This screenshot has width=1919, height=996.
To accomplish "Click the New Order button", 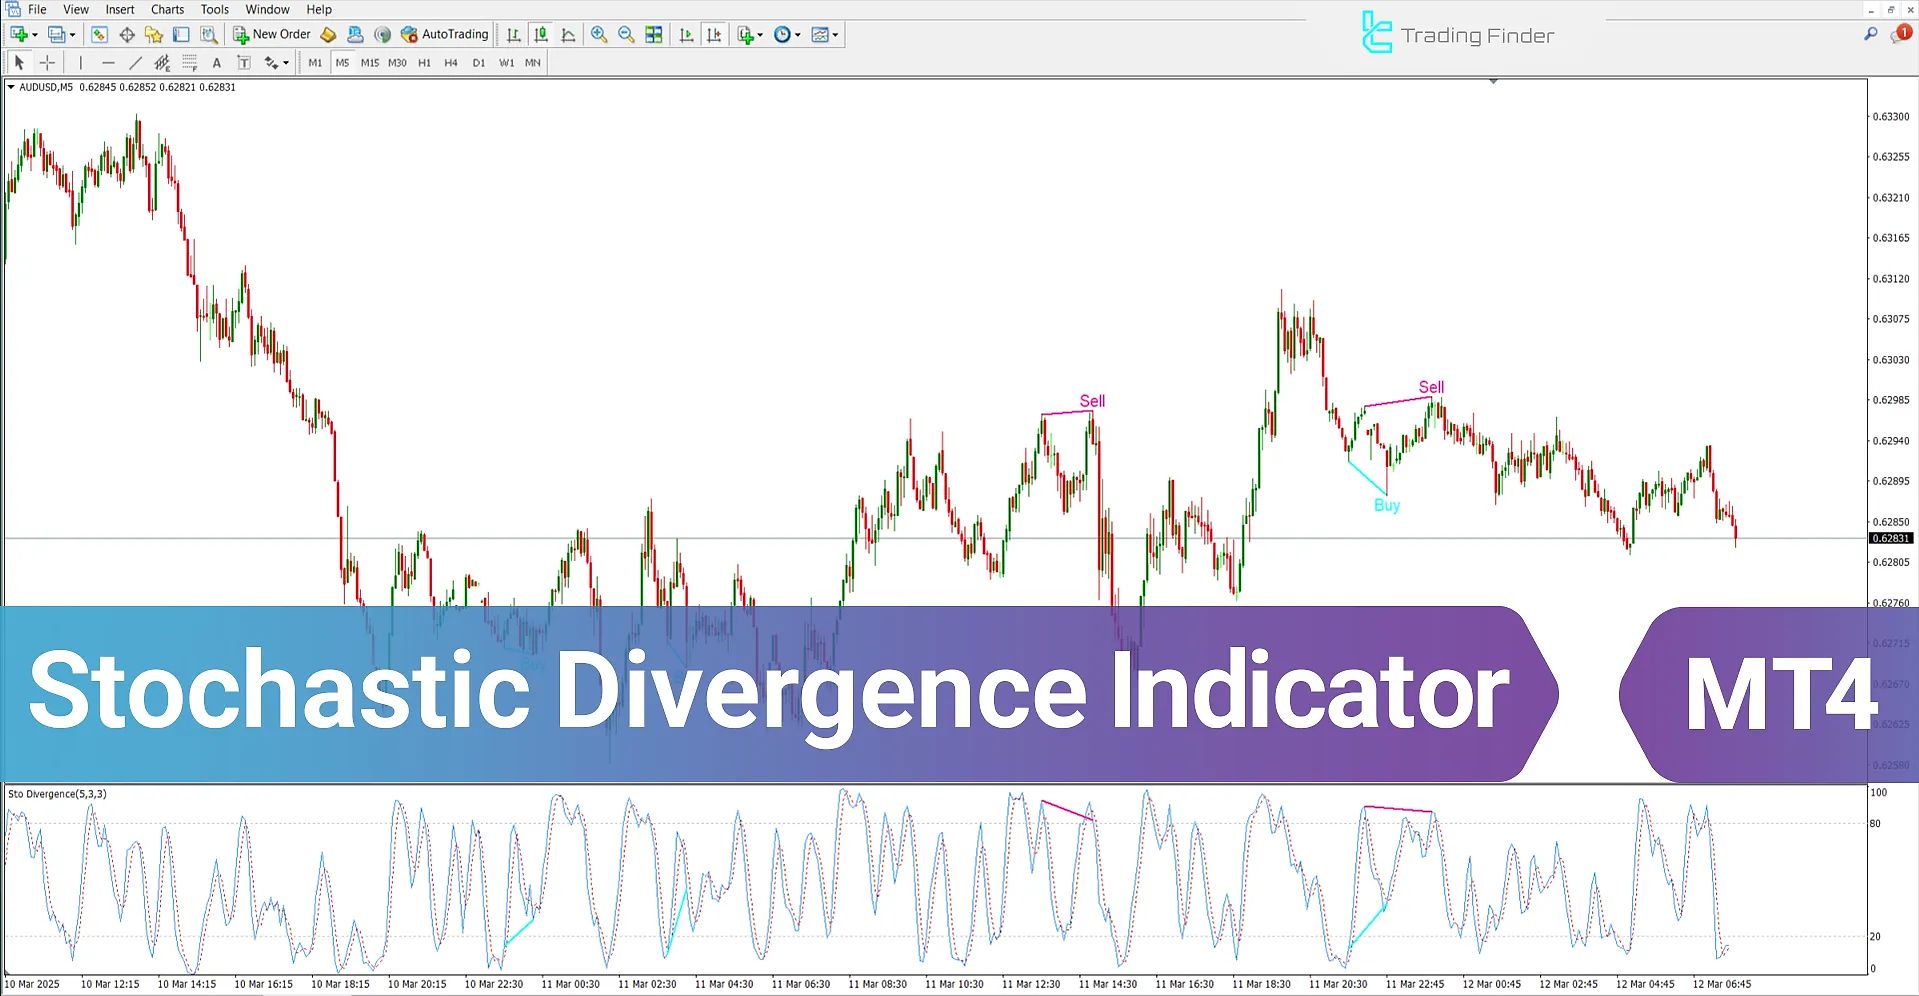I will (x=272, y=35).
